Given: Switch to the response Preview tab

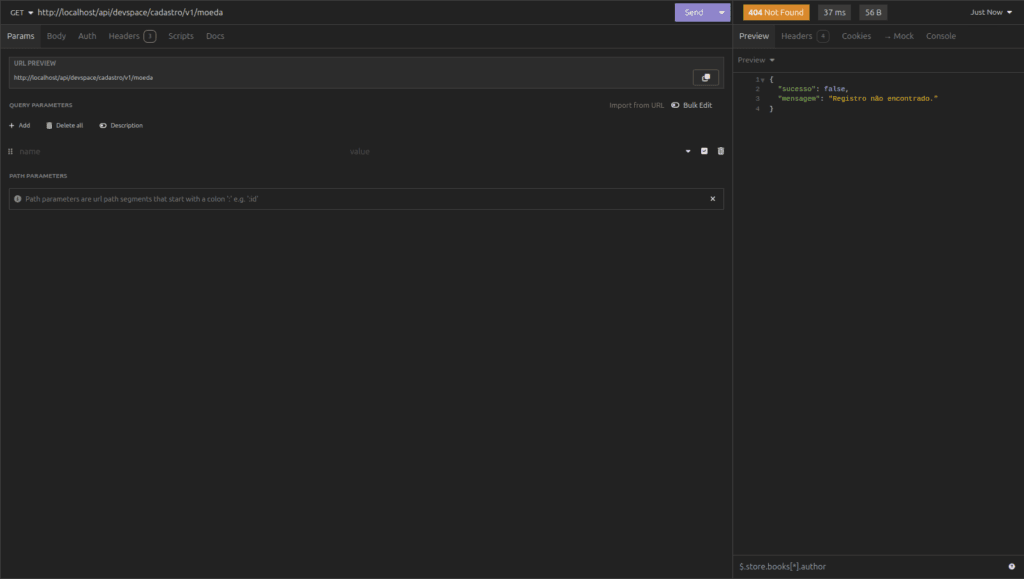Looking at the screenshot, I should 754,36.
